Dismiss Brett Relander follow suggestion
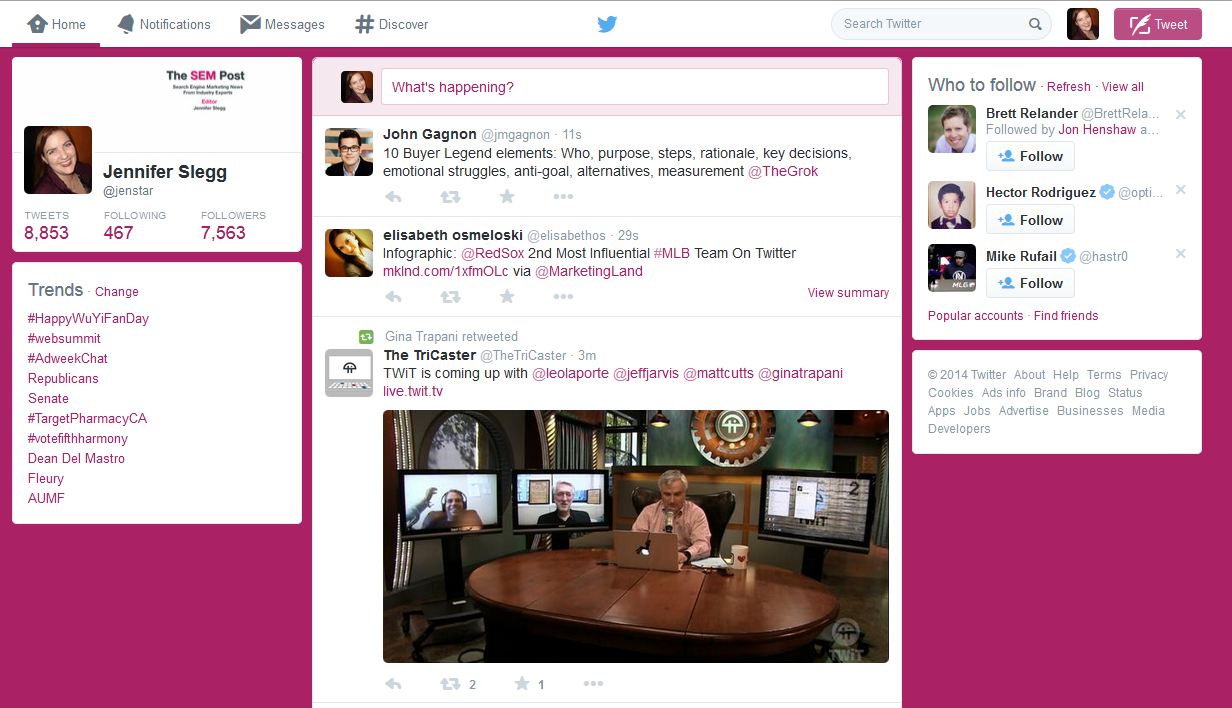 click(1180, 115)
